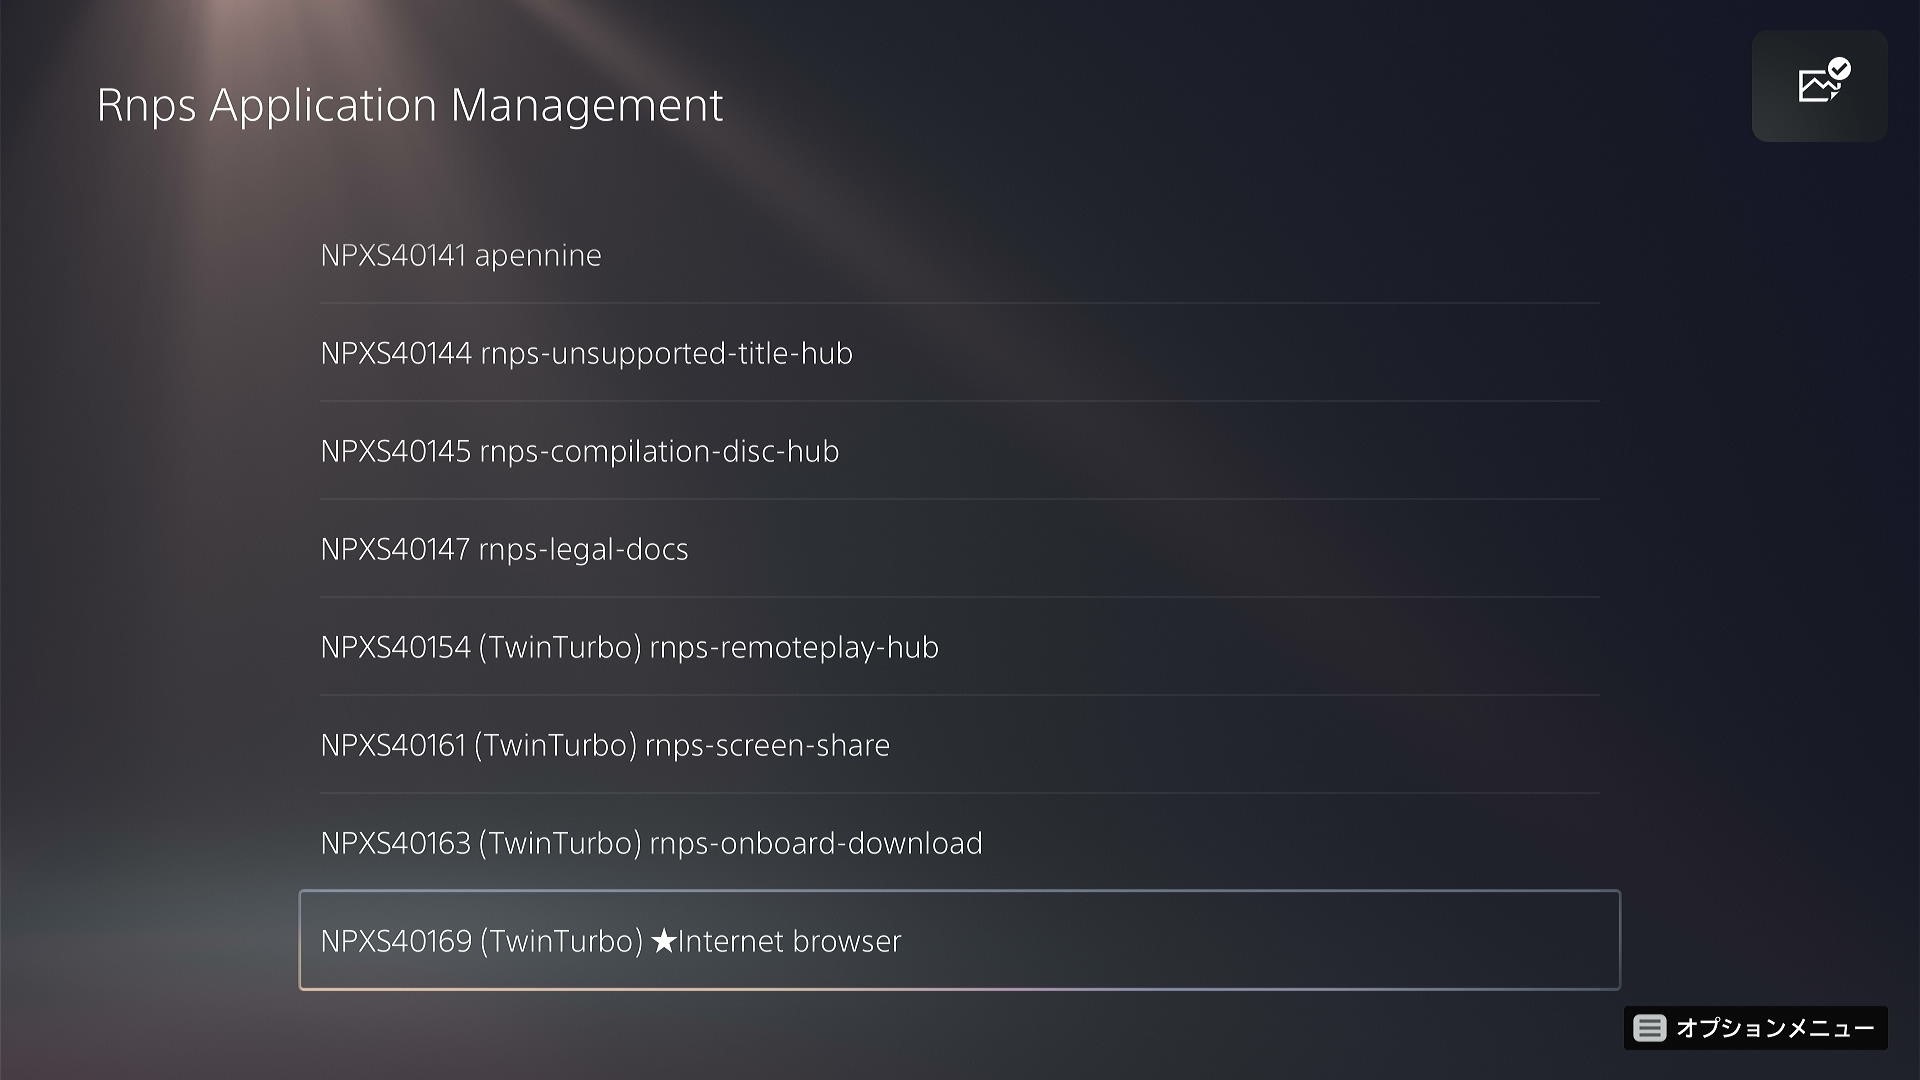Viewport: 1920px width, 1080px height.
Task: Open rnps-unsupported-title-hub entry
Action: pos(960,353)
